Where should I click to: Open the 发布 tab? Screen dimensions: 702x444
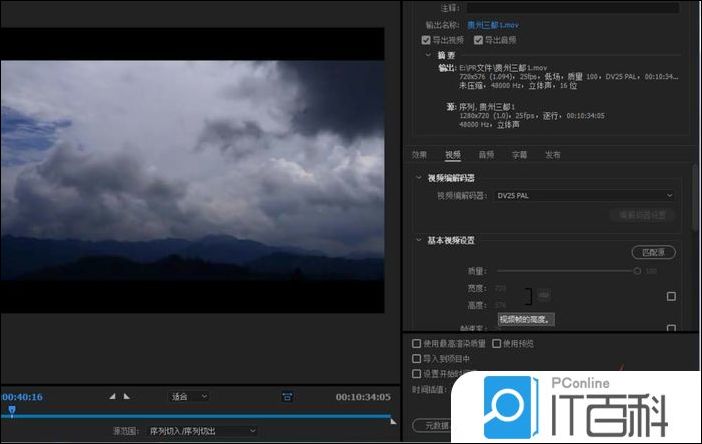point(552,155)
